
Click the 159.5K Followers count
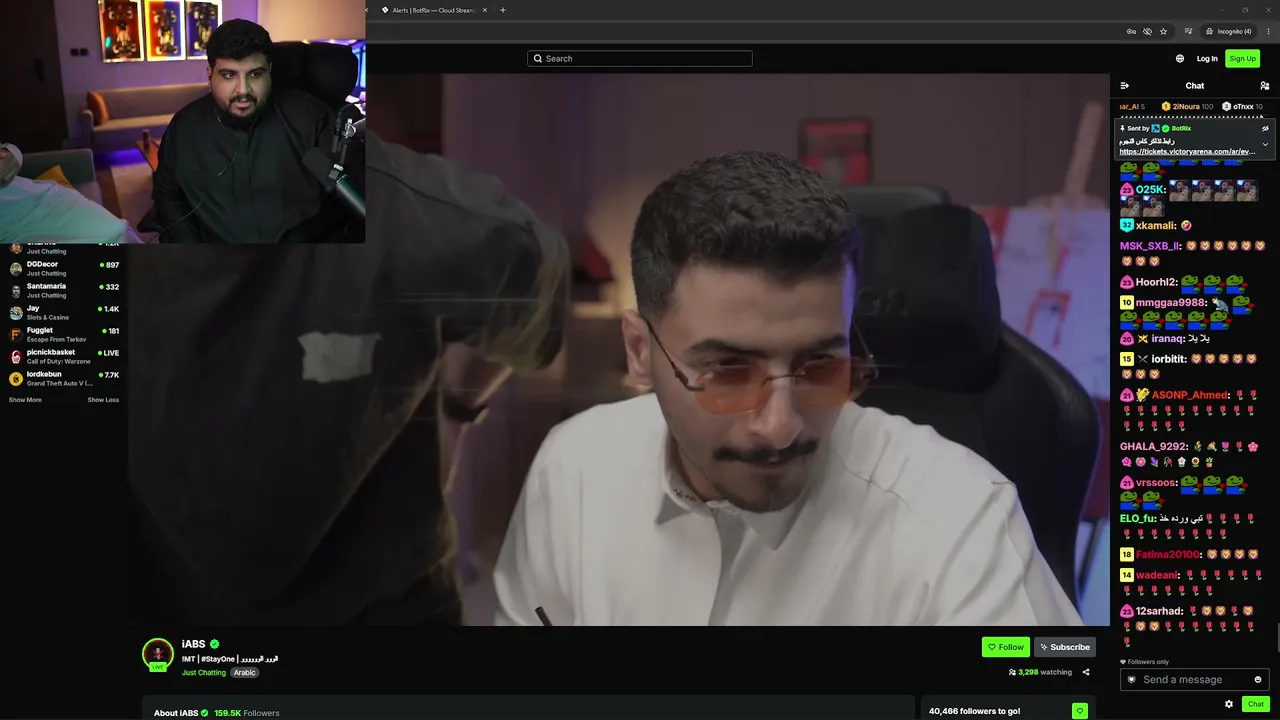(247, 713)
